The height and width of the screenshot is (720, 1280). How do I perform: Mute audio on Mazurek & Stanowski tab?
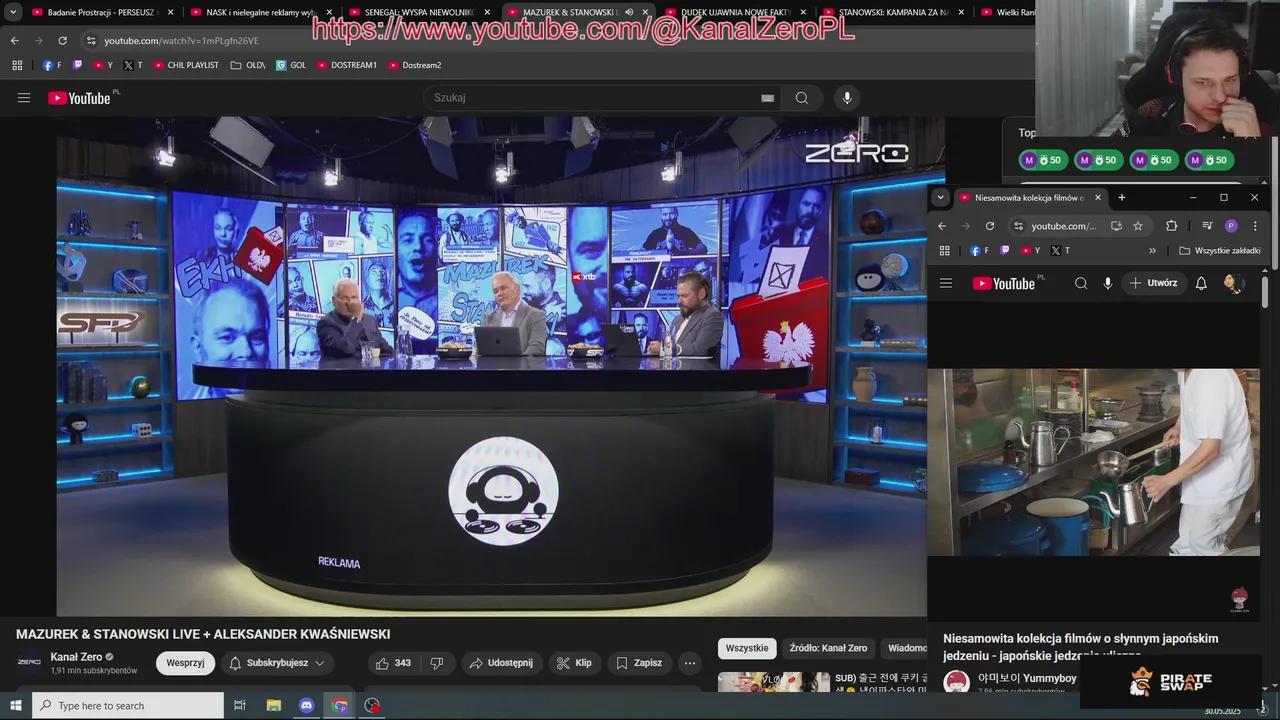pos(629,12)
